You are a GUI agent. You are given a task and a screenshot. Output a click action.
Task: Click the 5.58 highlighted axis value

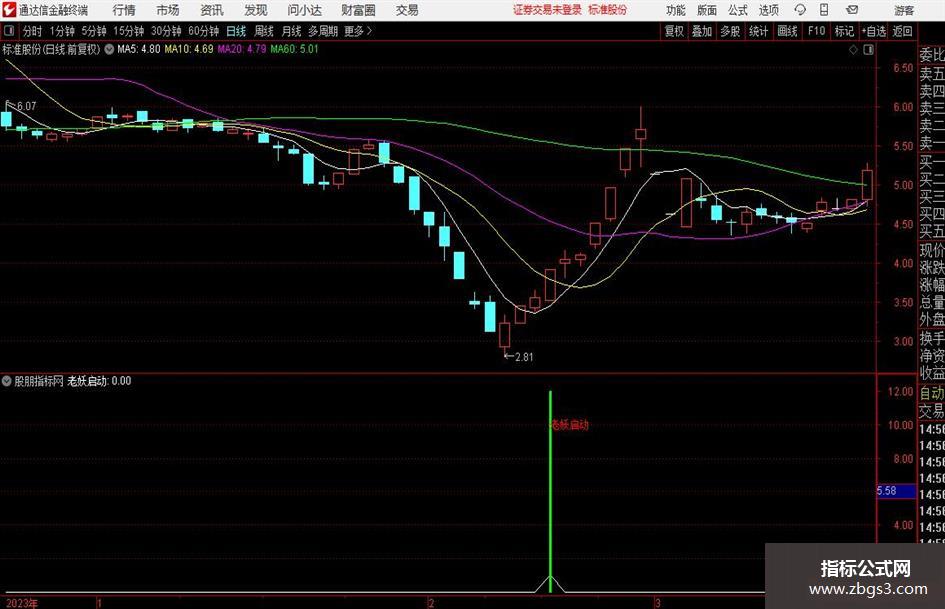(896, 491)
